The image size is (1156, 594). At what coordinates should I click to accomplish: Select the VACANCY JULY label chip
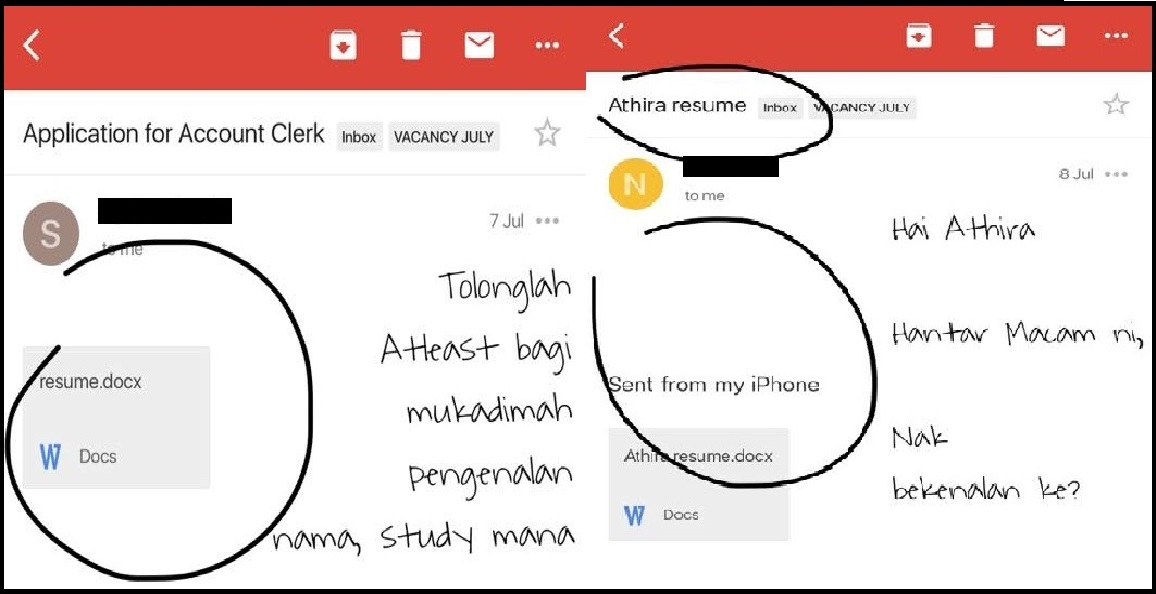pyautogui.click(x=444, y=137)
